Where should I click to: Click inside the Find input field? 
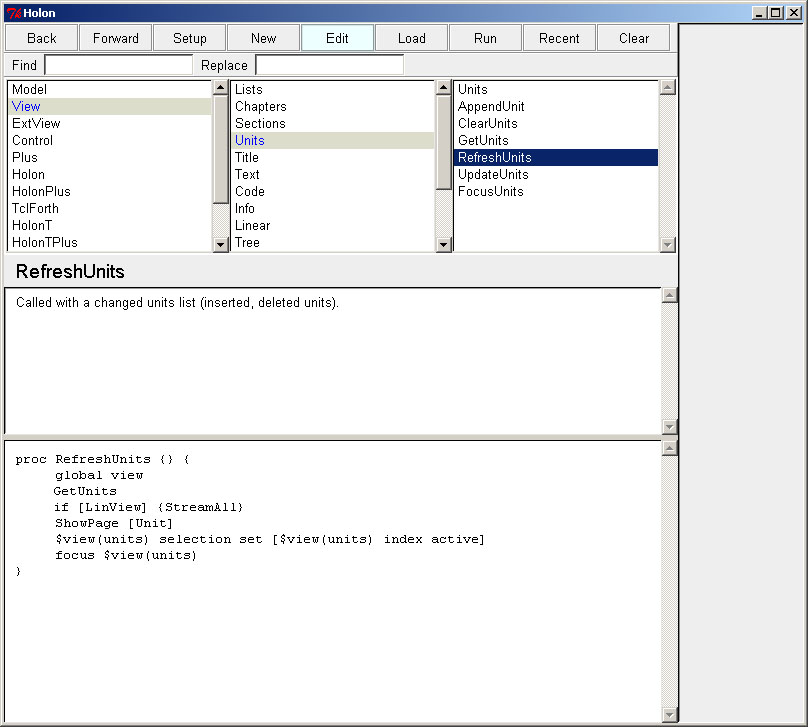[x=118, y=64]
